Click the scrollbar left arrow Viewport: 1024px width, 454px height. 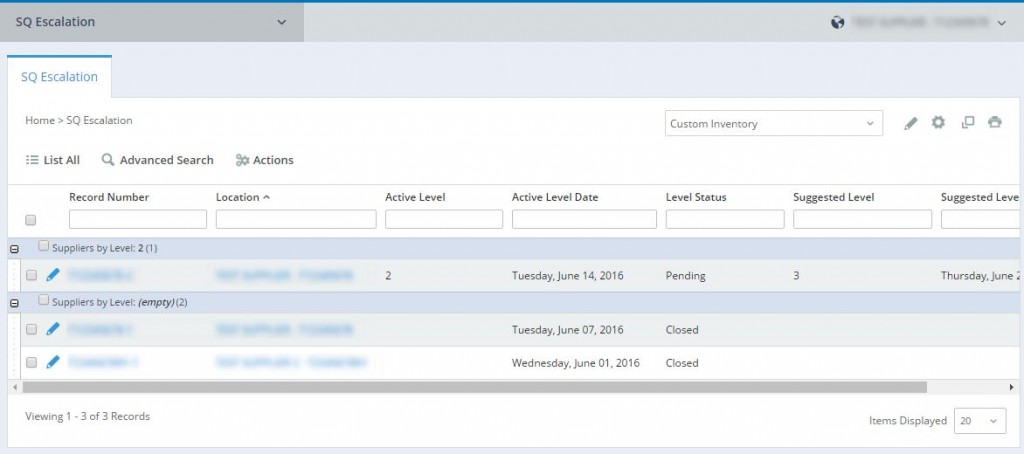pyautogui.click(x=14, y=387)
